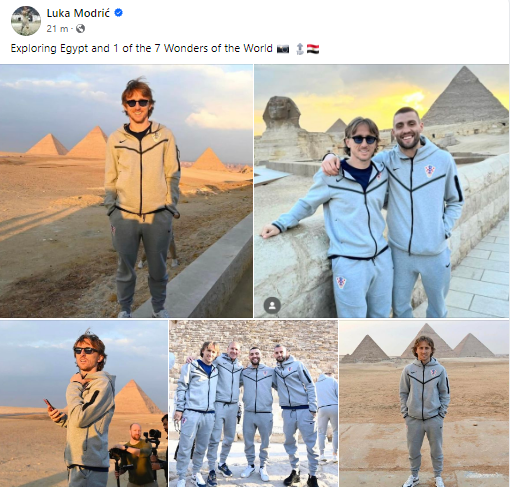The height and width of the screenshot is (487, 510).
Task: Open the photo of two men by the Sphinx
Action: coord(381,191)
